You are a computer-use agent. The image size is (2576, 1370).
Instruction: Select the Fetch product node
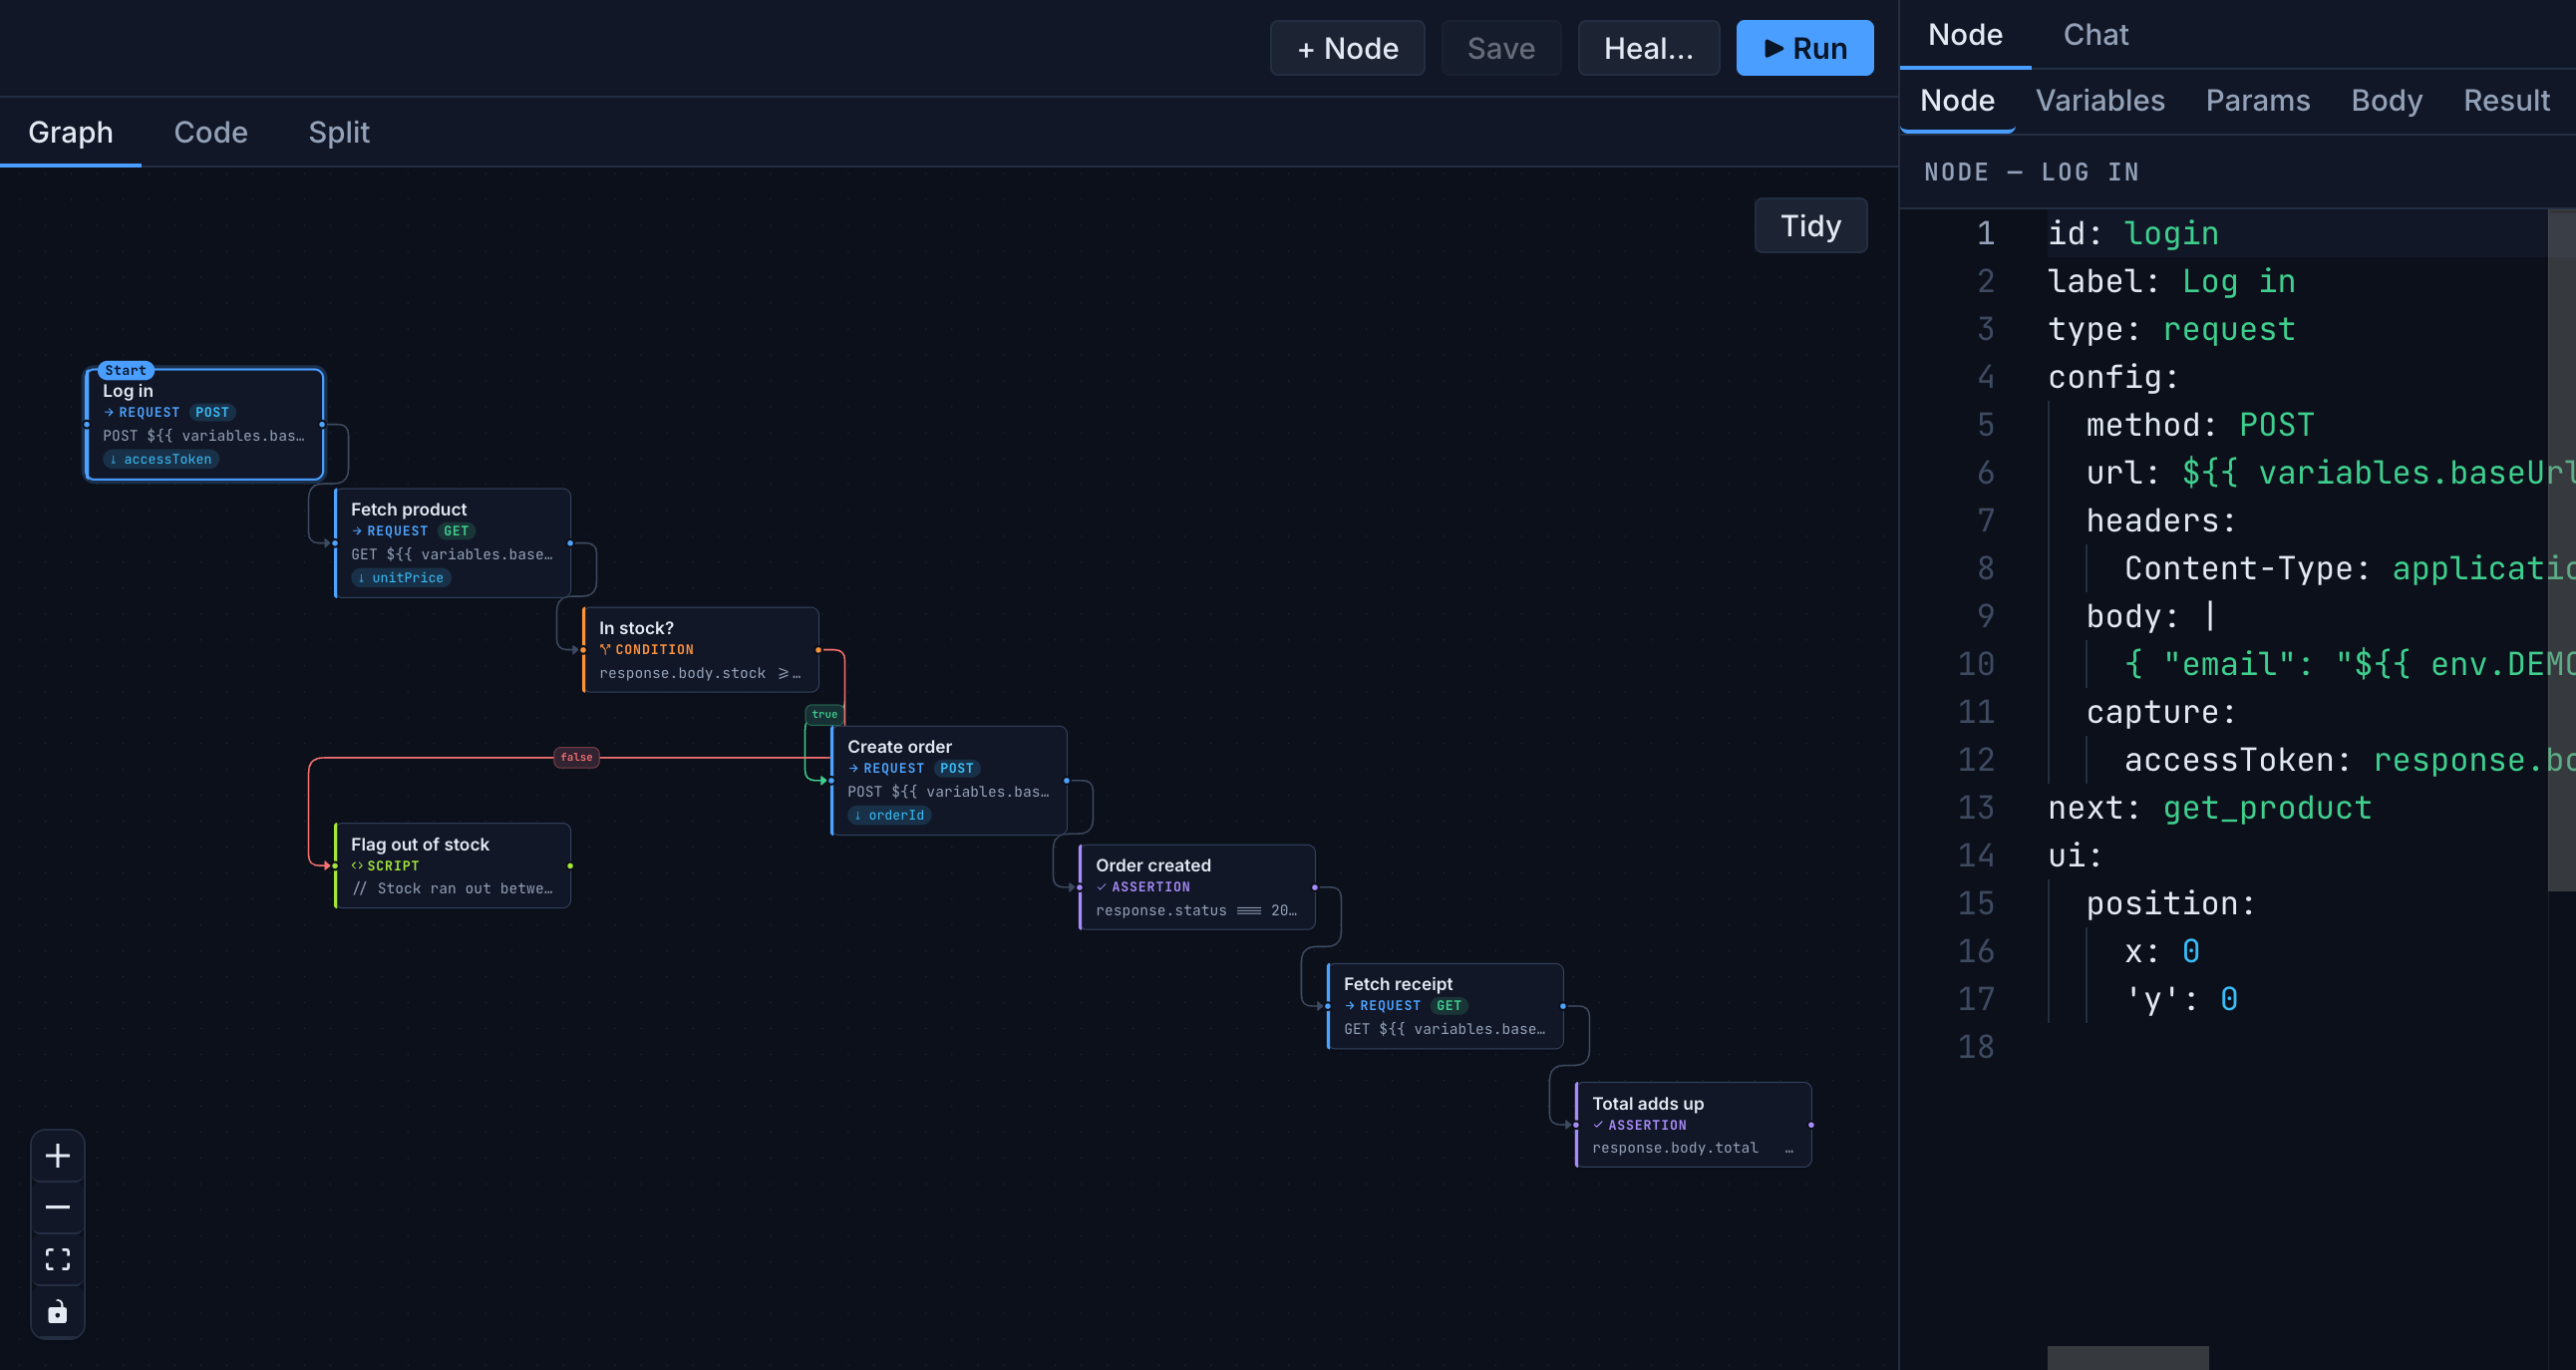(x=452, y=543)
